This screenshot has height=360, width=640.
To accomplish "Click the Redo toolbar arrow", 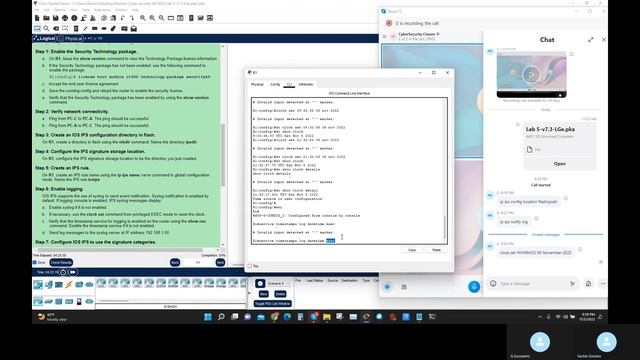I will [x=132, y=18].
